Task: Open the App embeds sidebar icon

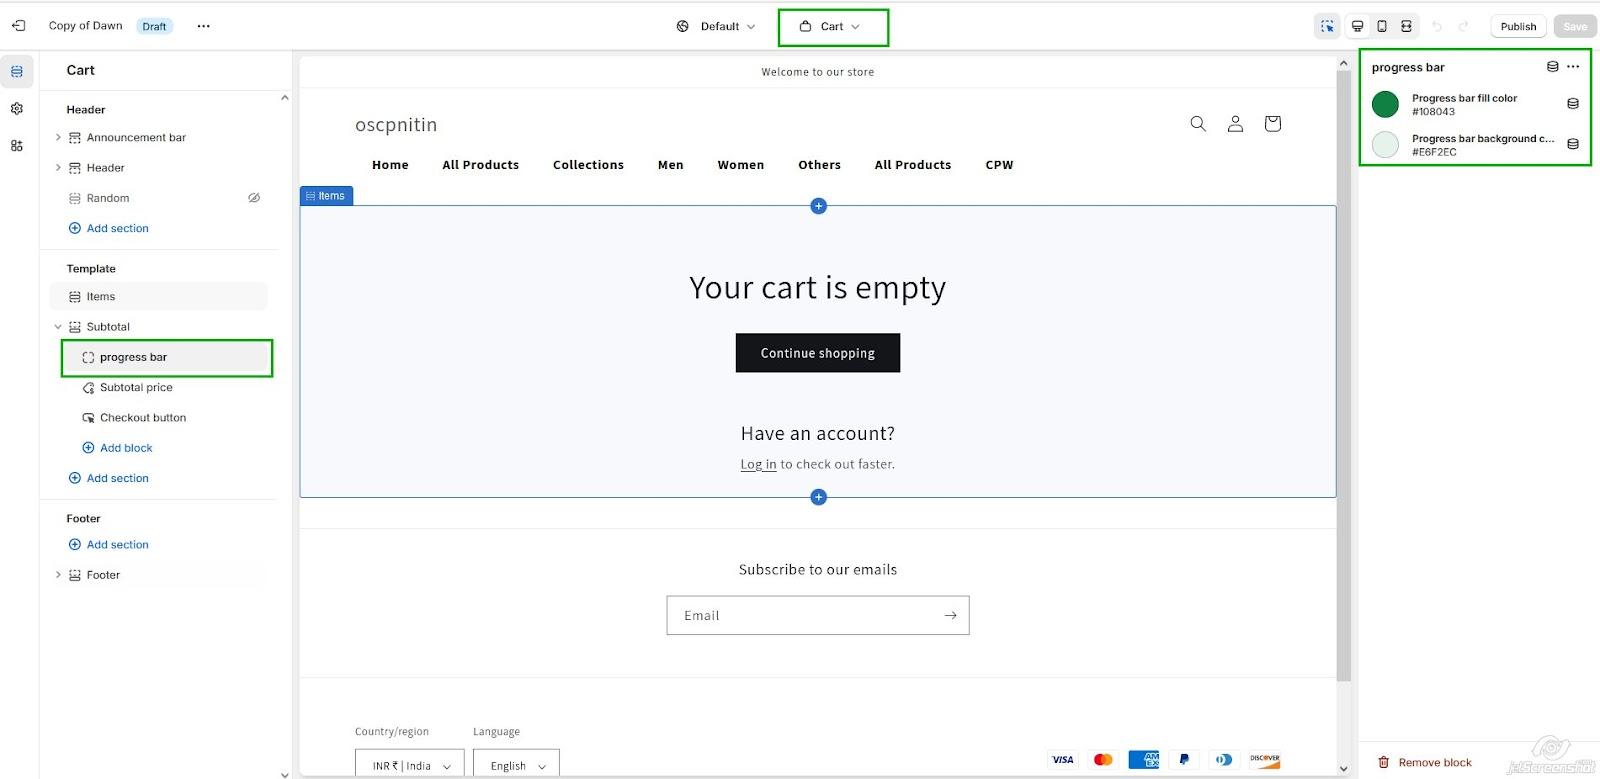Action: [x=17, y=146]
